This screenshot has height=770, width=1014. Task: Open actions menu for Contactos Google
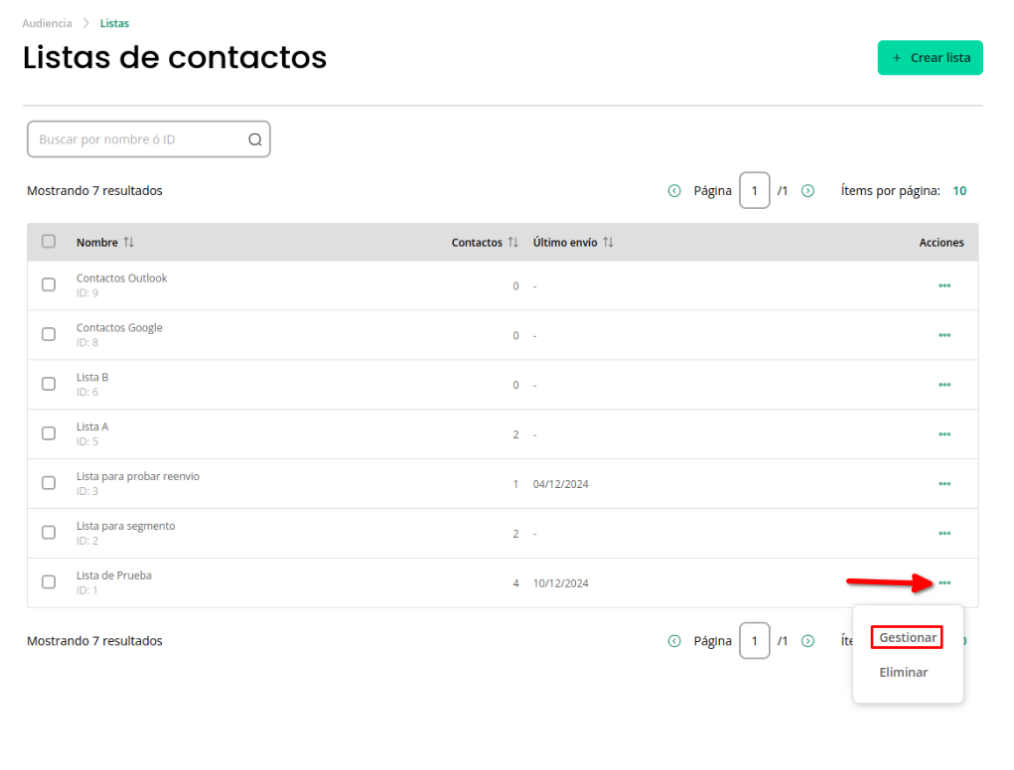click(x=944, y=336)
